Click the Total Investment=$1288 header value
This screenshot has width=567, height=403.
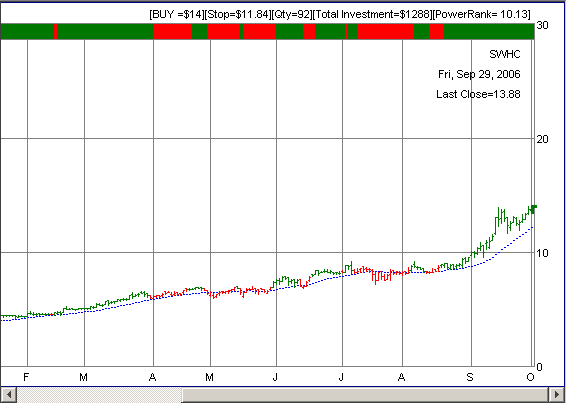pos(372,14)
